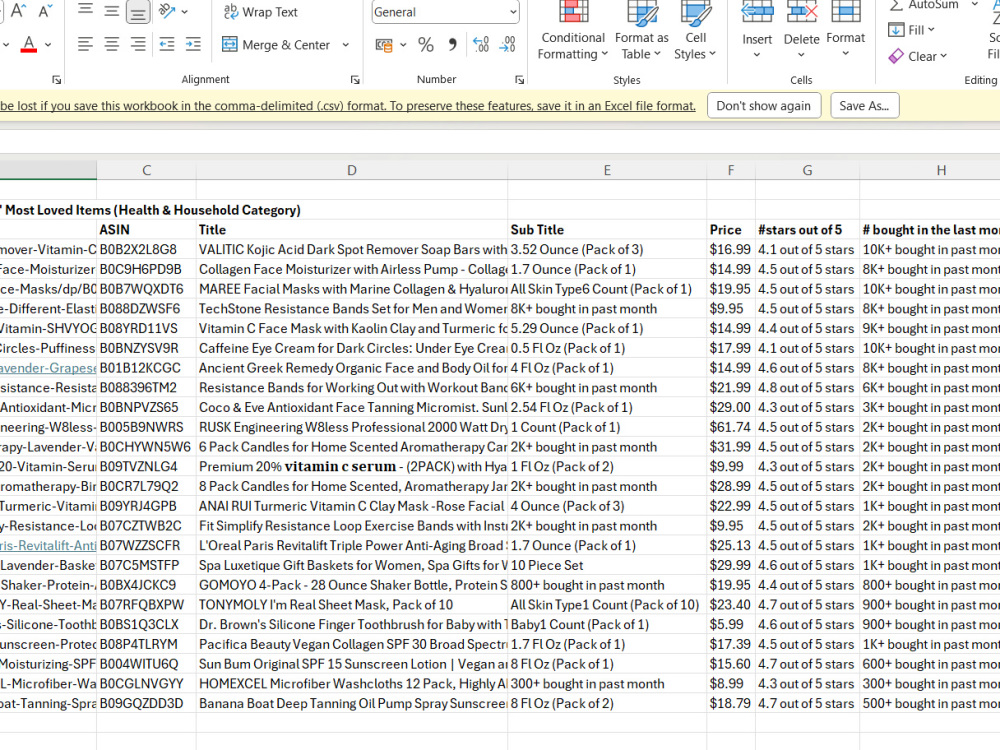Select the Sub Title header cell
Image resolution: width=1000 pixels, height=750 pixels.
click(607, 230)
